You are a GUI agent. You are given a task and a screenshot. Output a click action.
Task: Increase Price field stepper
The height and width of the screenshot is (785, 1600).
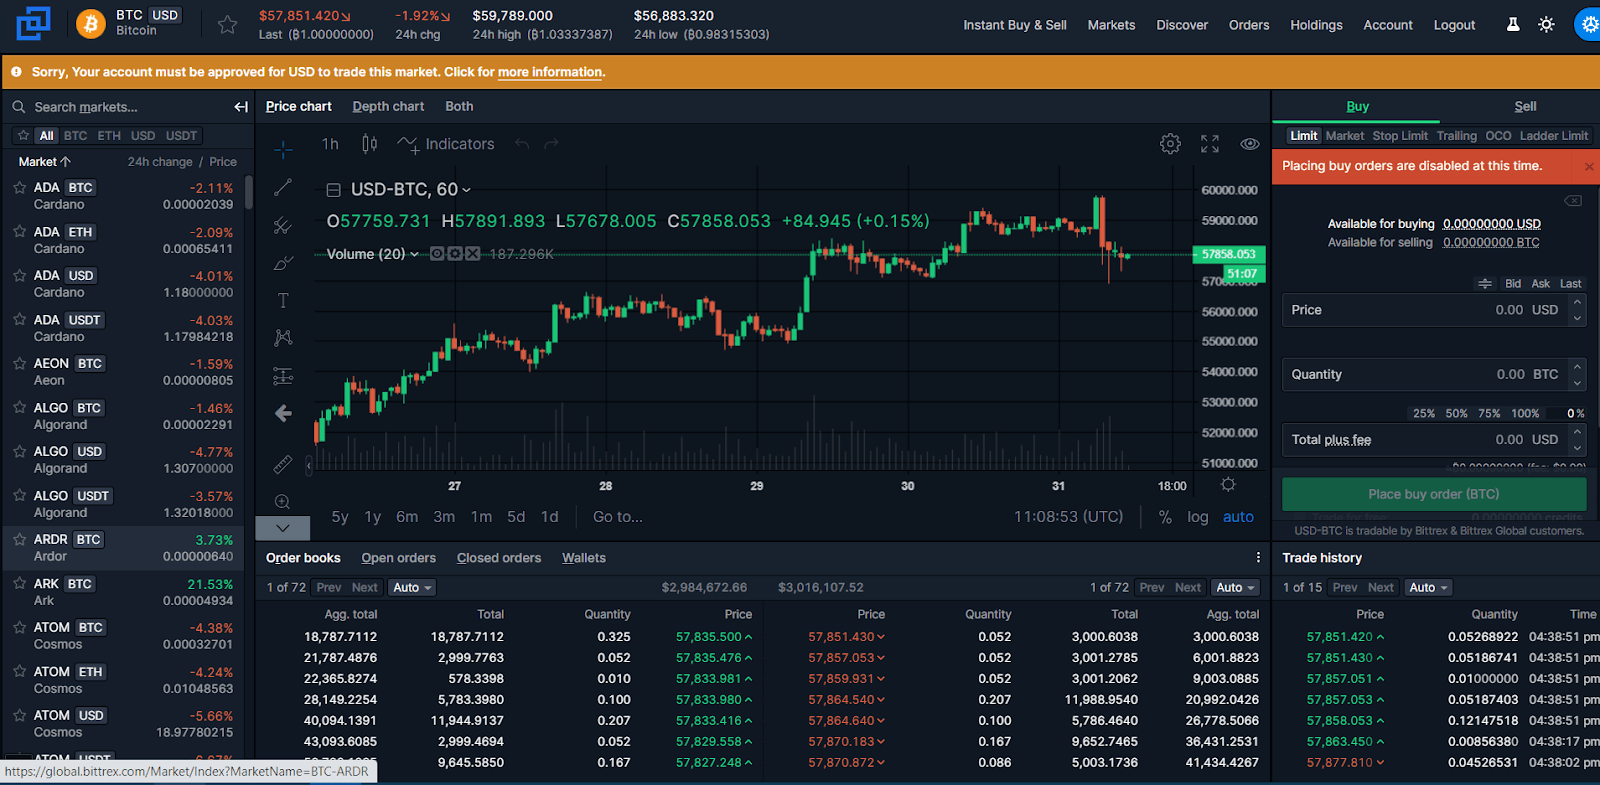[1577, 302]
